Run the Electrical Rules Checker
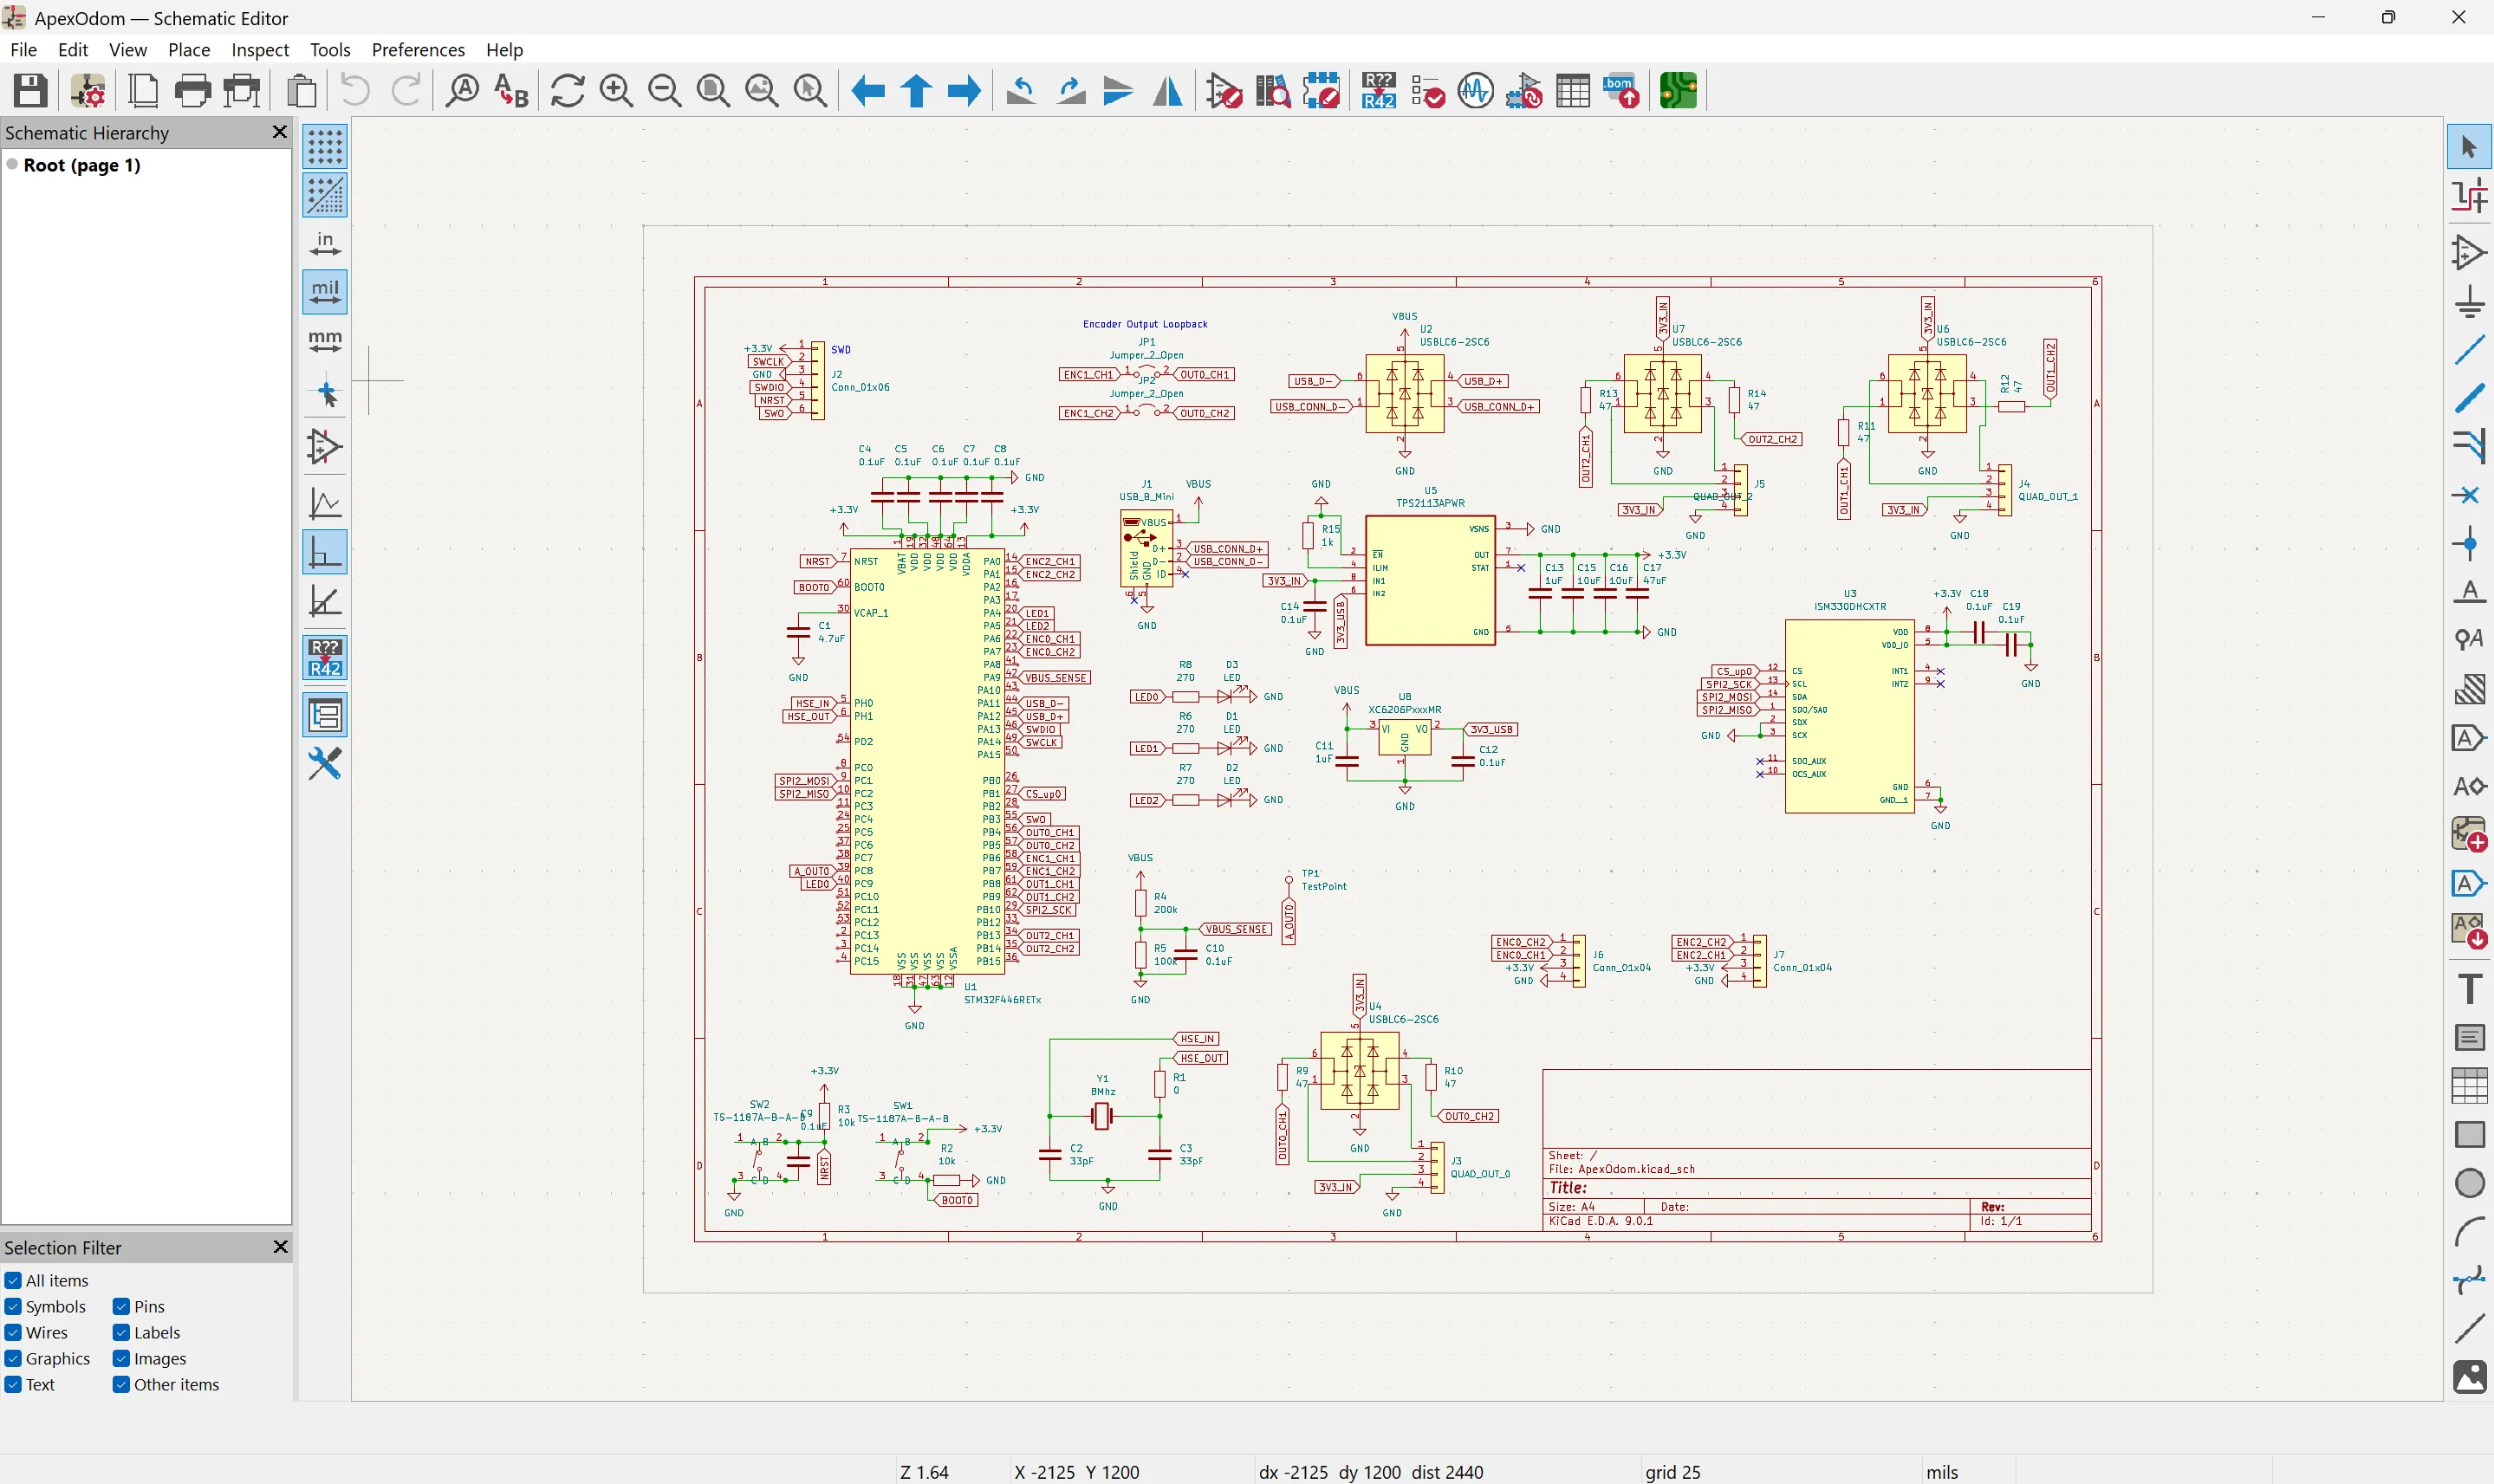The image size is (2494, 1484). click(x=1427, y=91)
